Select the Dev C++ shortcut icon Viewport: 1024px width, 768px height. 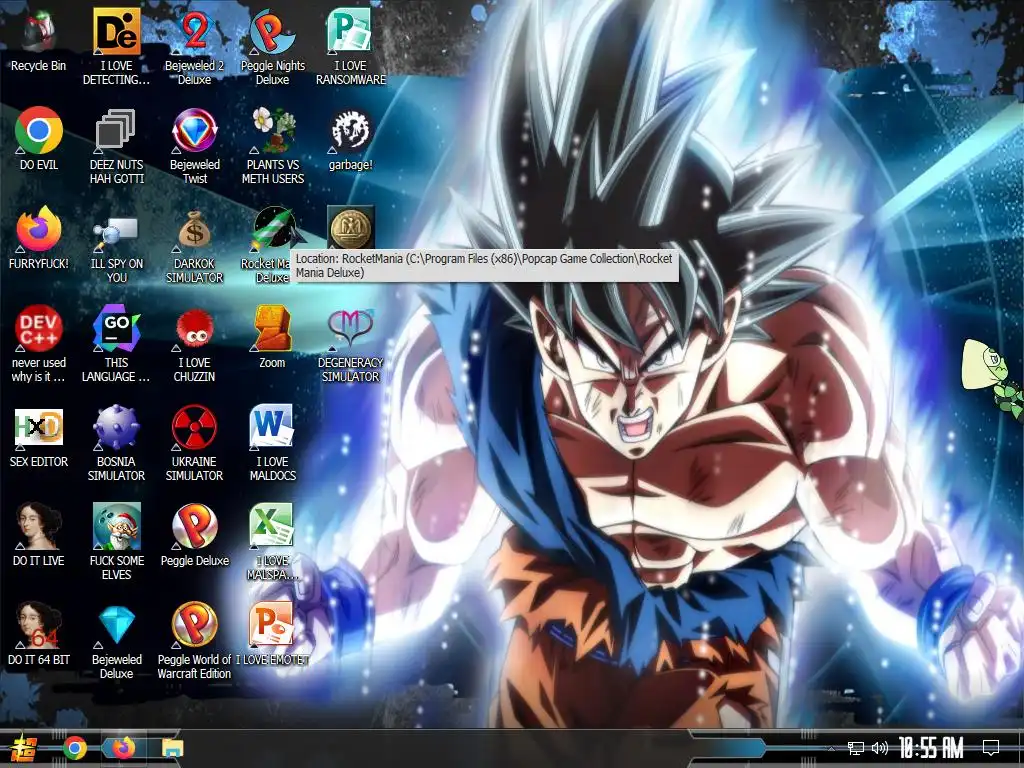39,328
